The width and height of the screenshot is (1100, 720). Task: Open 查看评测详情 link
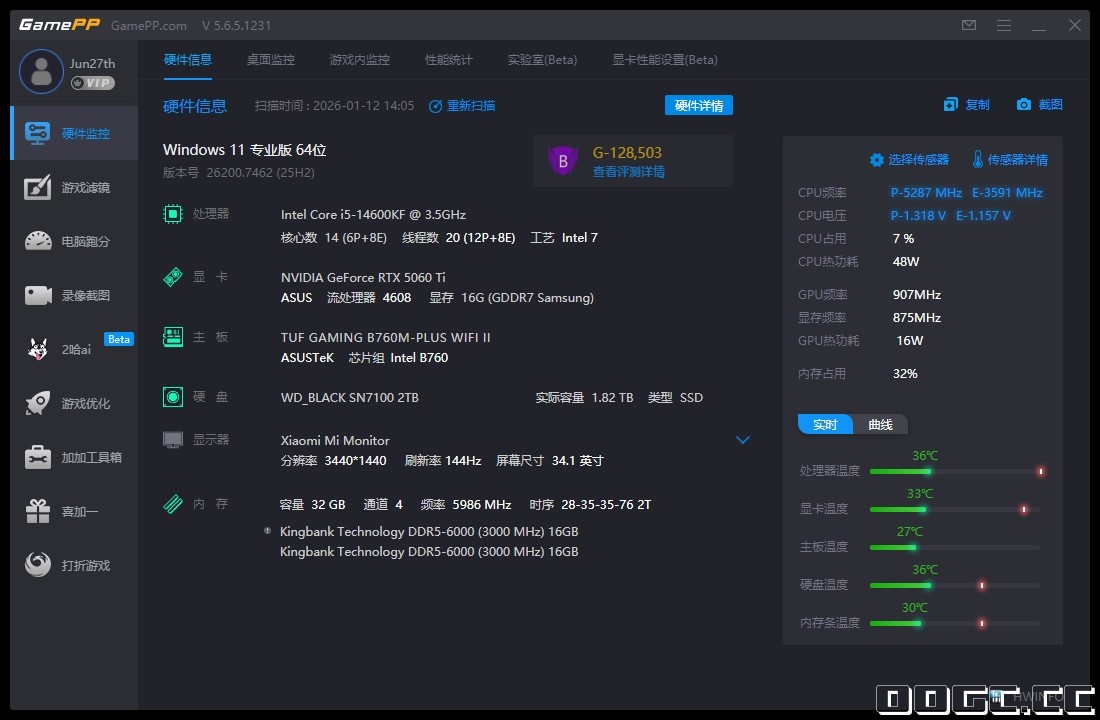[x=628, y=172]
